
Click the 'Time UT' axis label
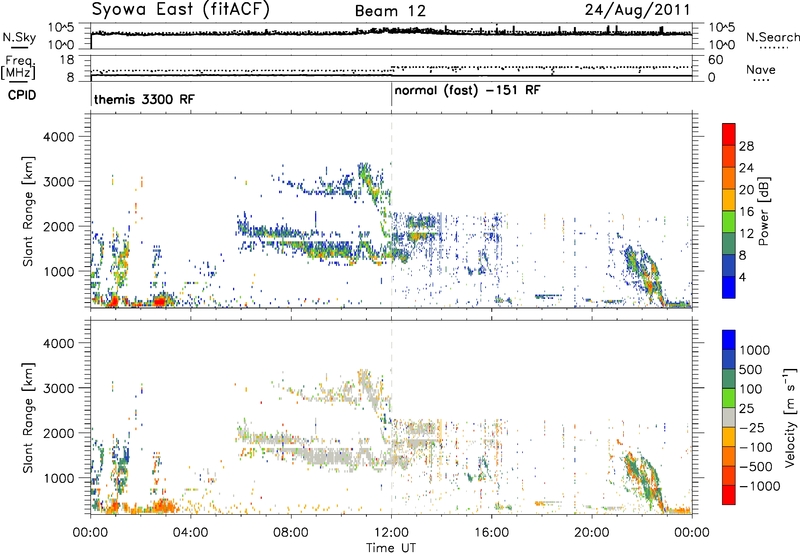[391, 548]
